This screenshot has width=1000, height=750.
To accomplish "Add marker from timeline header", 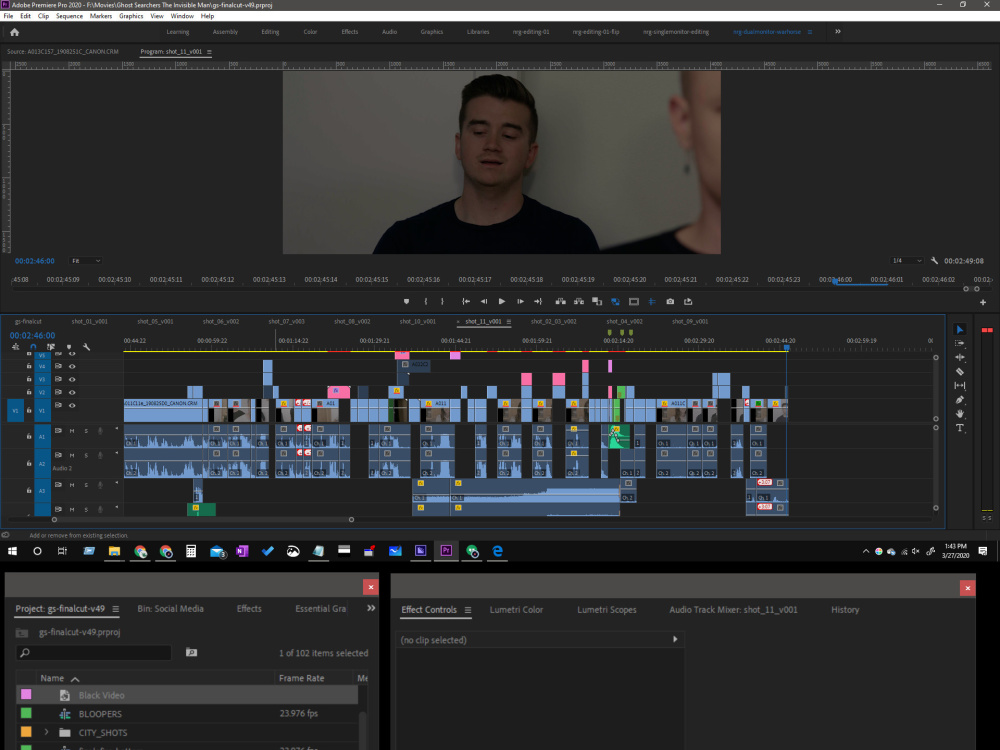I will coord(69,347).
